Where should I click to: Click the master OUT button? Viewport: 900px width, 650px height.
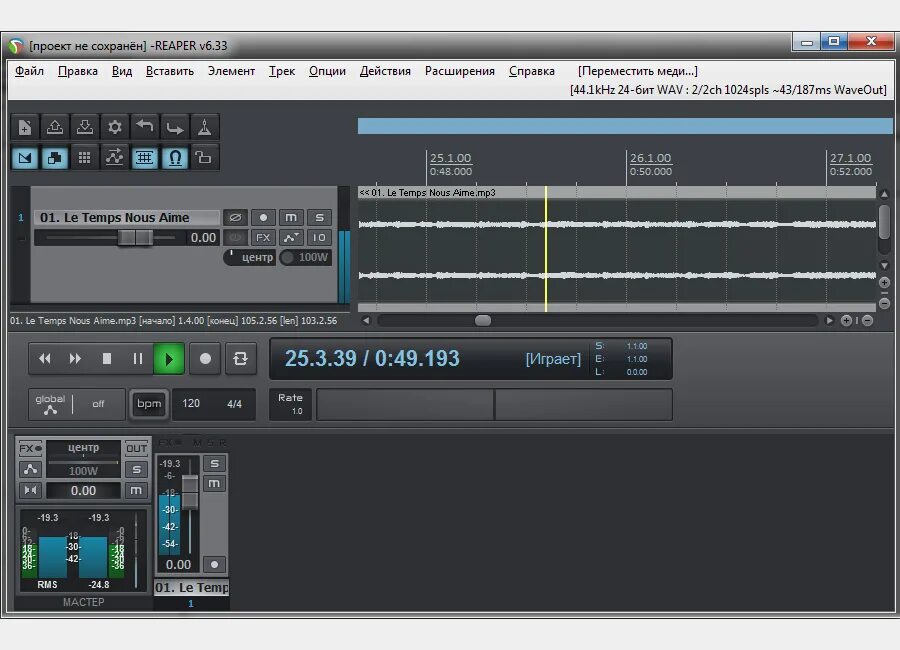click(x=136, y=448)
